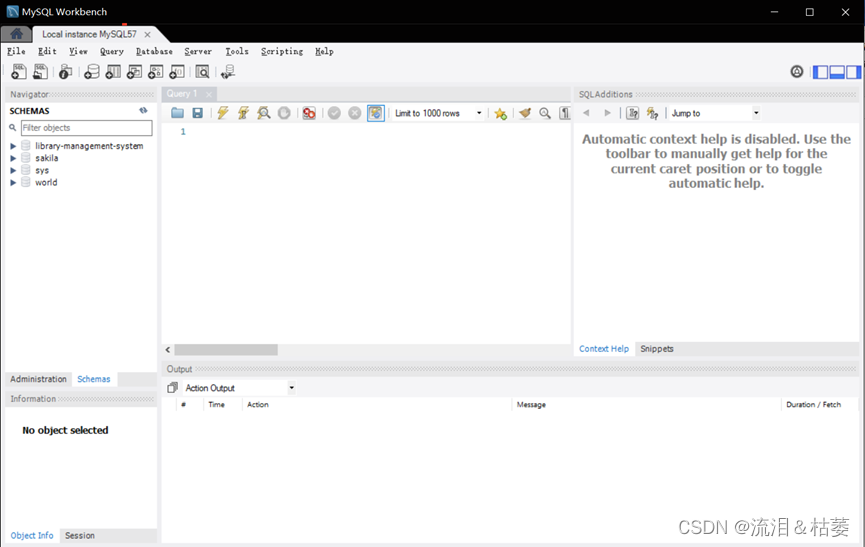Open View menu
This screenshot has height=547, width=865.
(78, 51)
